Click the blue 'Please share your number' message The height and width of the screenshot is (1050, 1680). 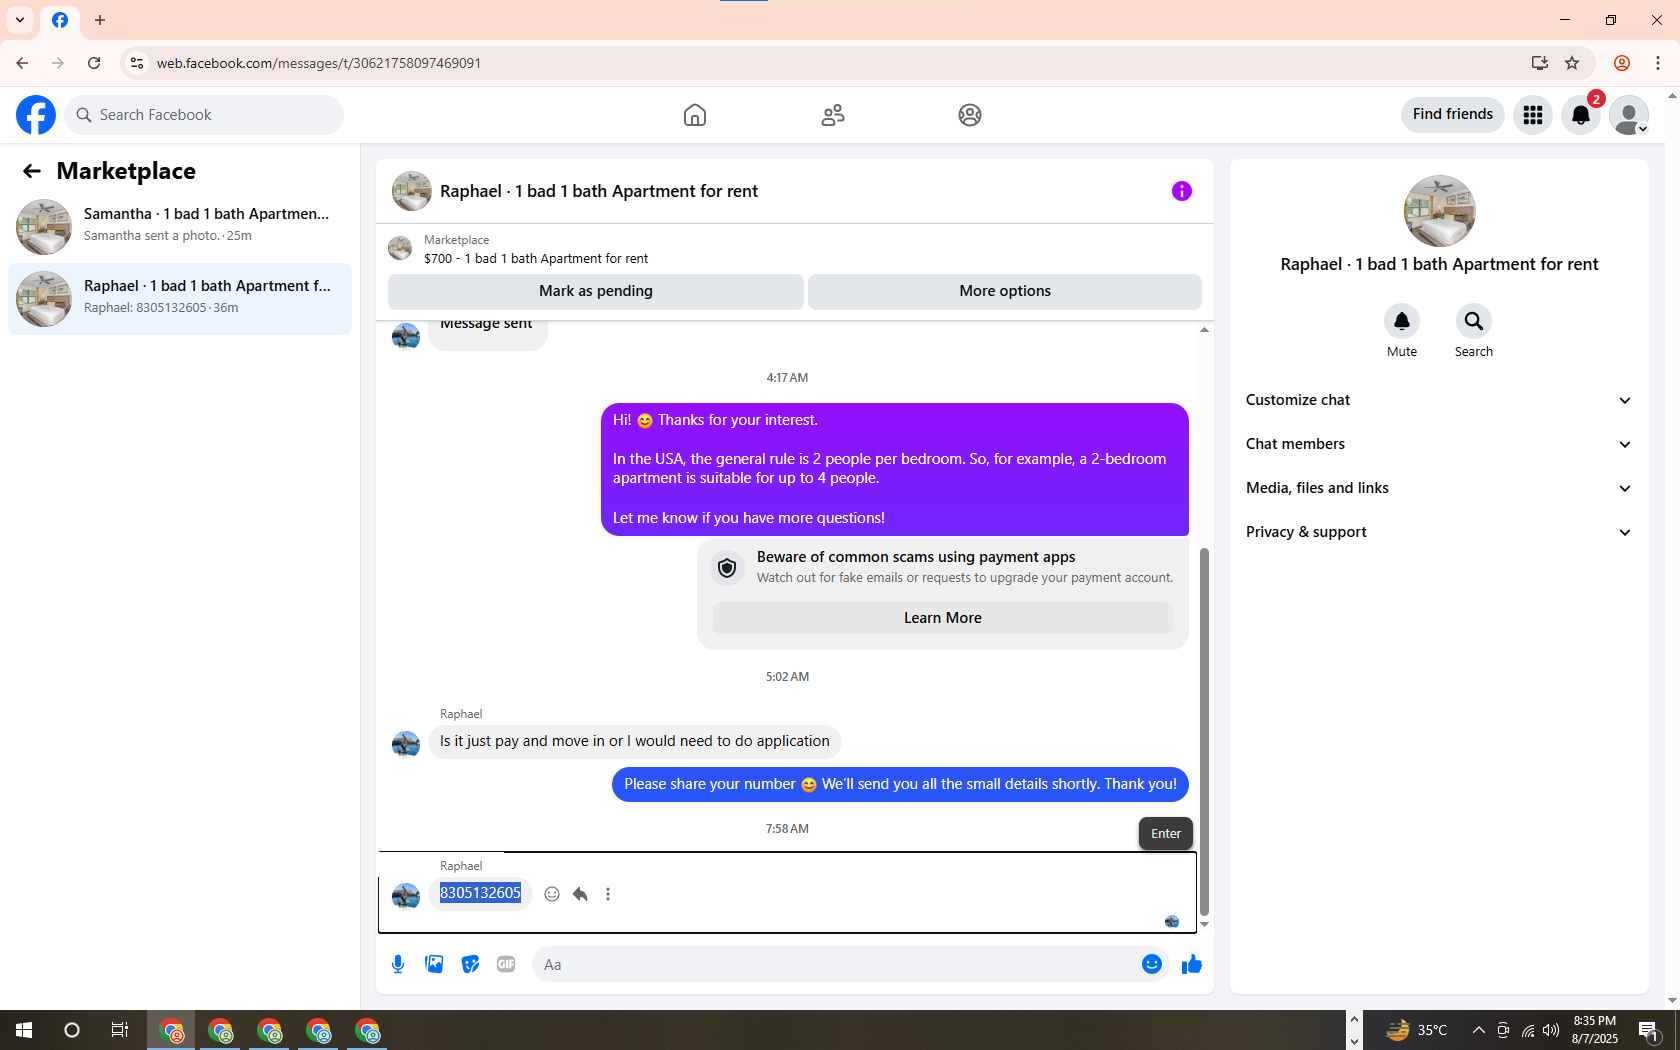pos(900,784)
